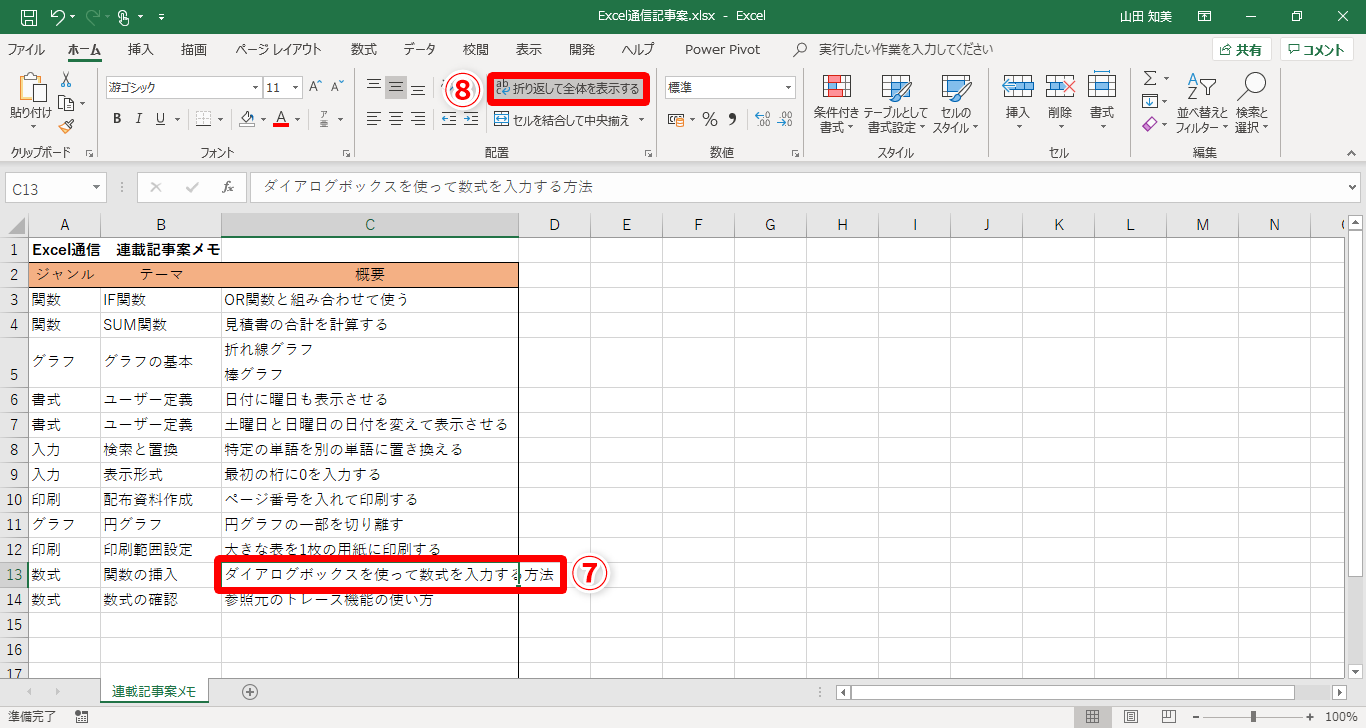
Task: Click the 共有 share button
Action: pos(1242,50)
